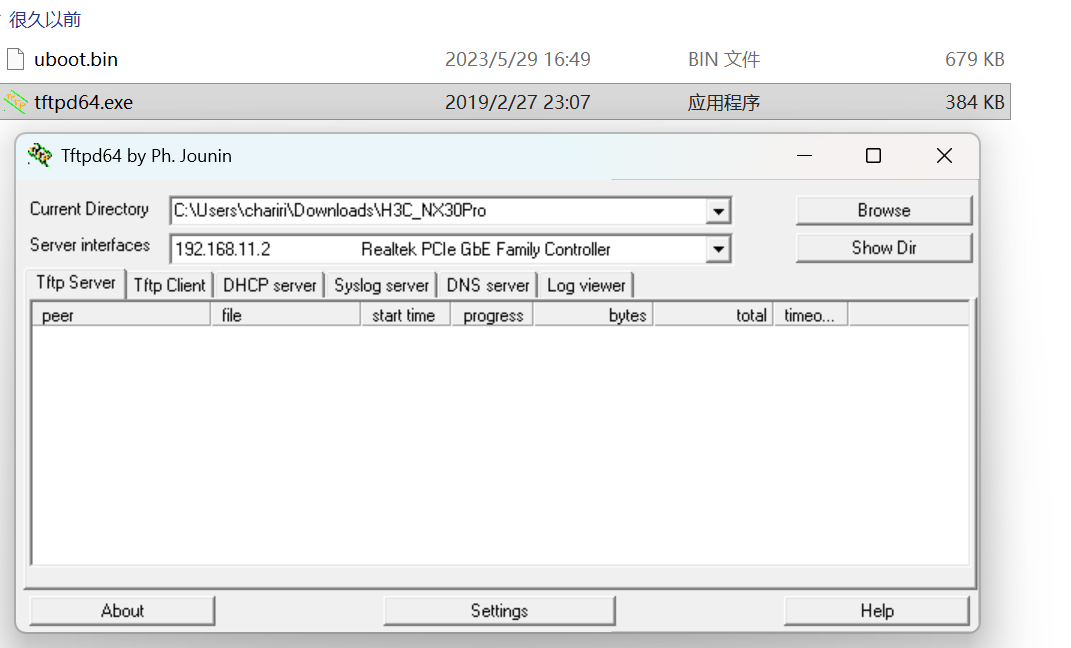Close the Tftpd64 window
The image size is (1071, 648).
[x=943, y=155]
